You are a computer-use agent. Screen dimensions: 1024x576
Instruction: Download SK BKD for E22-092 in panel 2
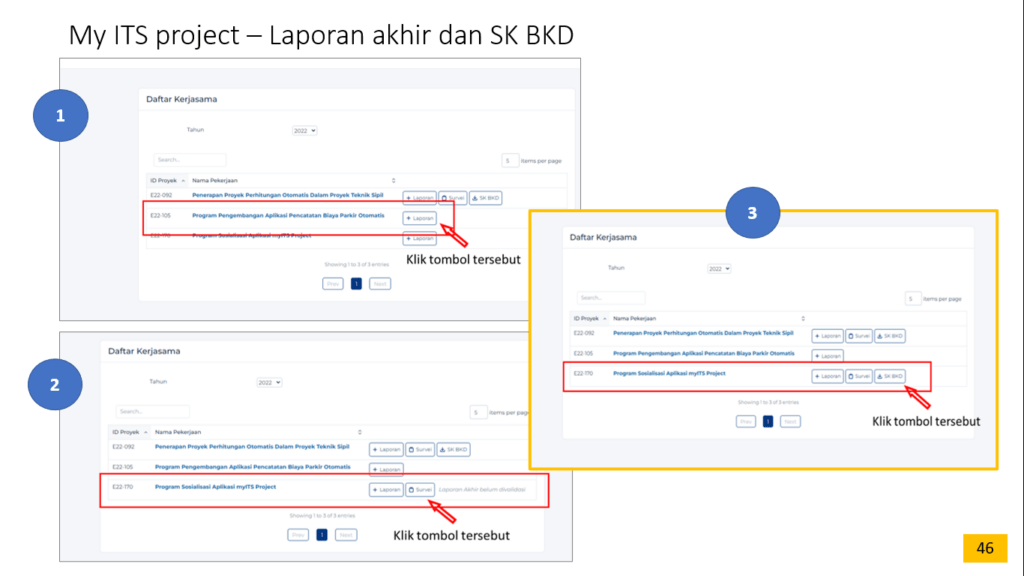pyautogui.click(x=453, y=450)
